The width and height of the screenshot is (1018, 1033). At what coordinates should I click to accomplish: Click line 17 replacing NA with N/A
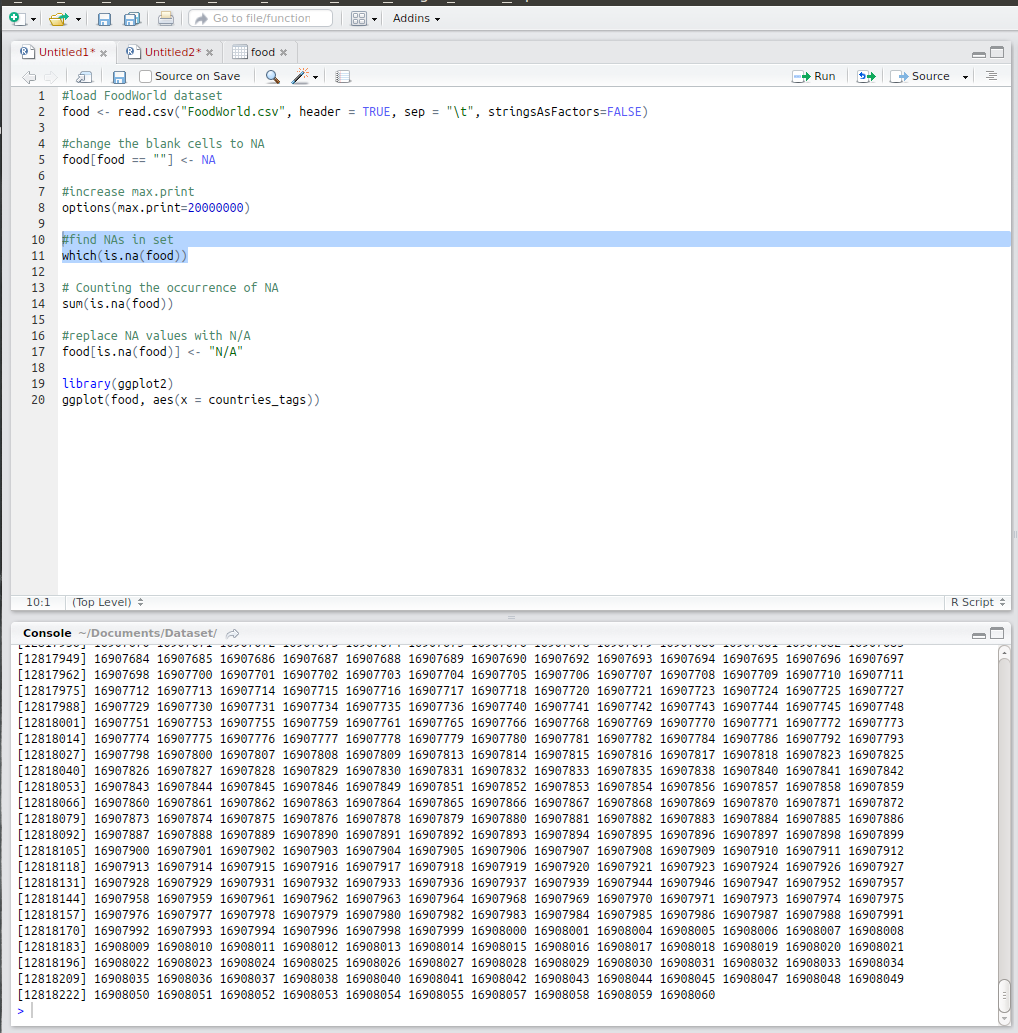point(153,352)
